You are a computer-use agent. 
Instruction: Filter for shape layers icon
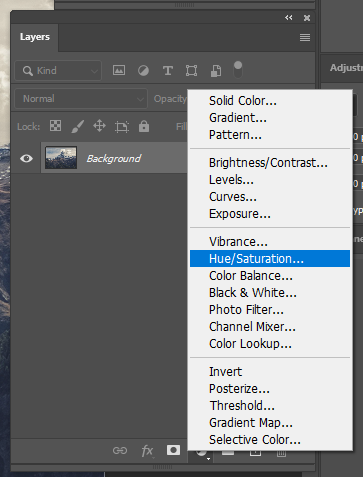(191, 71)
